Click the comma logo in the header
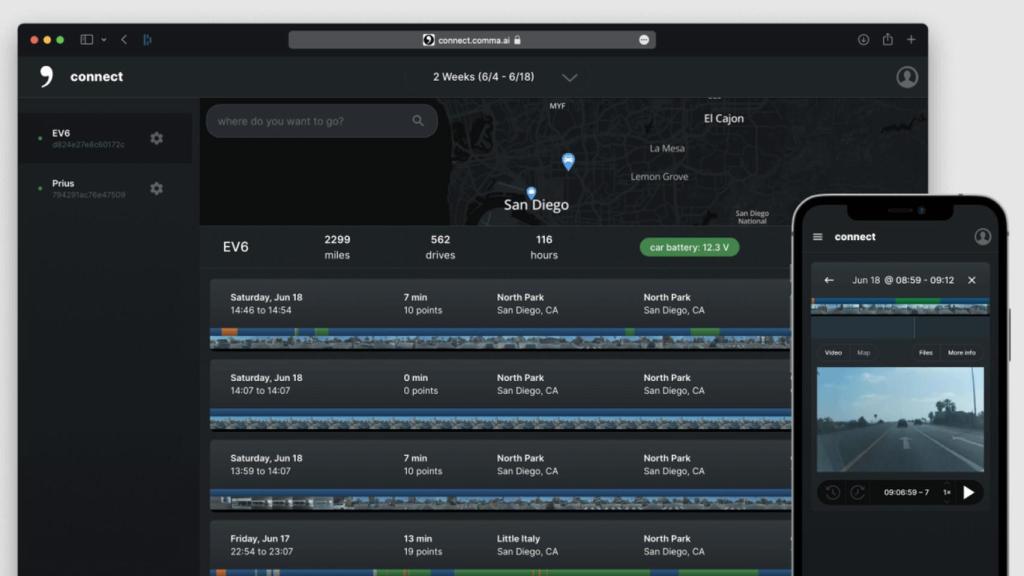 [x=46, y=77]
